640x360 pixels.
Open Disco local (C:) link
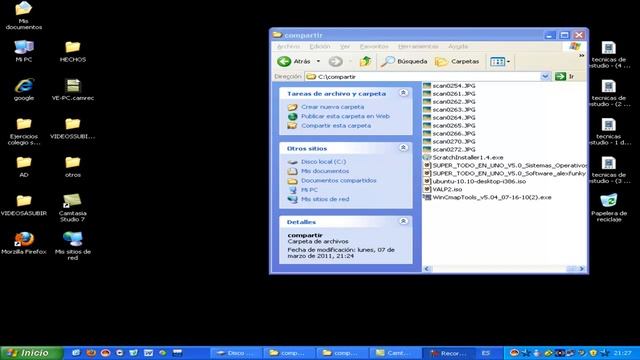coord(323,162)
